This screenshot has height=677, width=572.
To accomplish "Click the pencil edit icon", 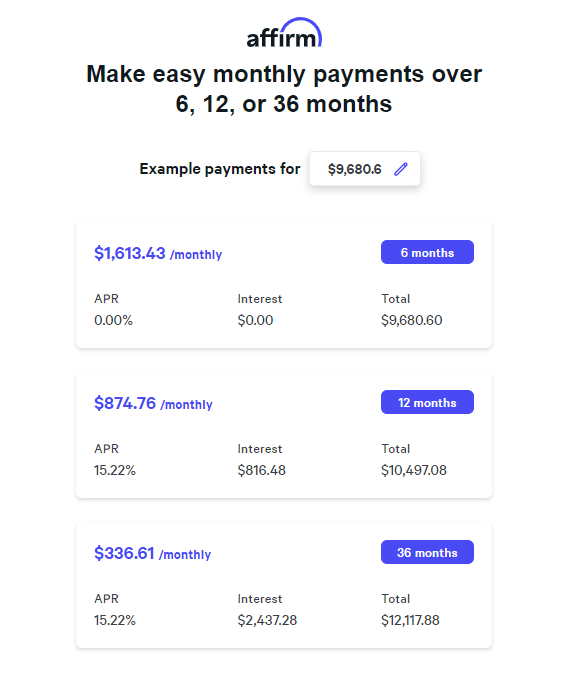I will tap(401, 169).
